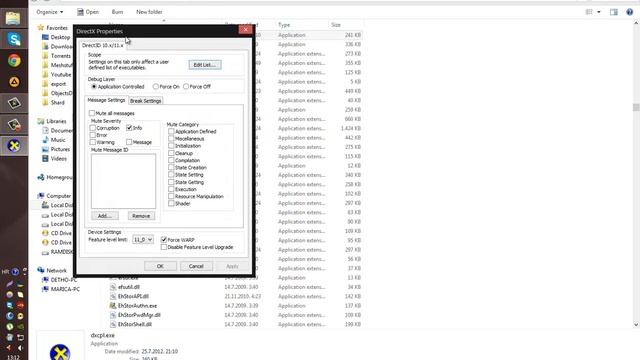Select the Direct3D 10.x/11.x tab
The width and height of the screenshot is (640, 360).
tap(102, 45)
